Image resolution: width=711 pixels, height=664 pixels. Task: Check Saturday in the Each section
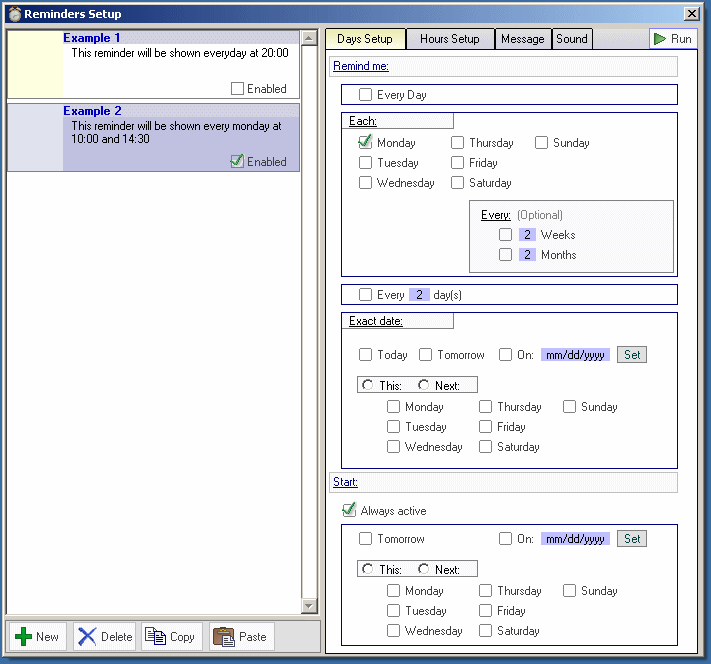tap(458, 182)
